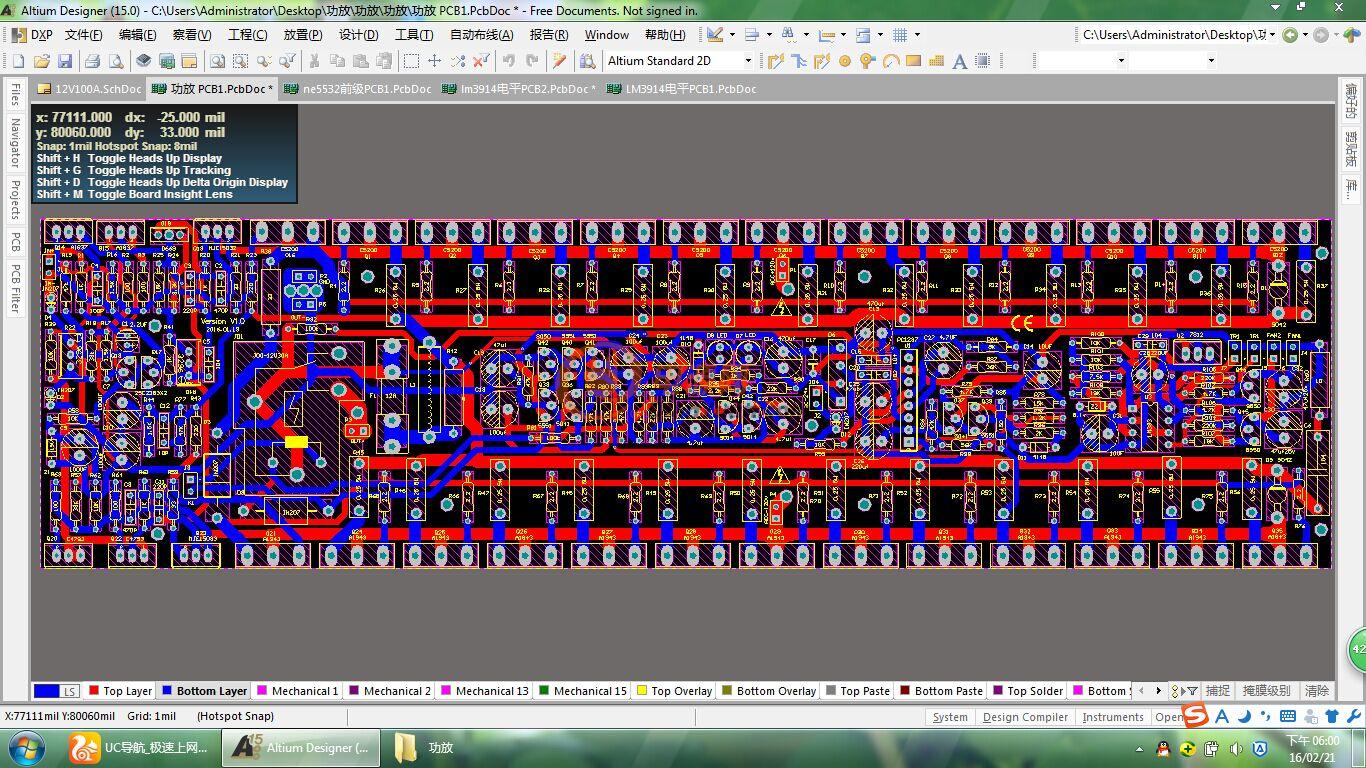Click the cut scissors icon
1366x768 pixels.
point(314,61)
